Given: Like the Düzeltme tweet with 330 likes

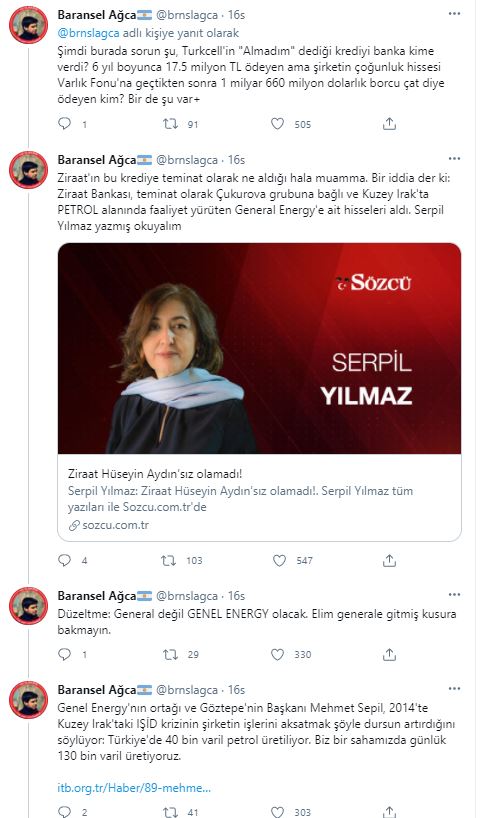Looking at the screenshot, I should tap(278, 654).
